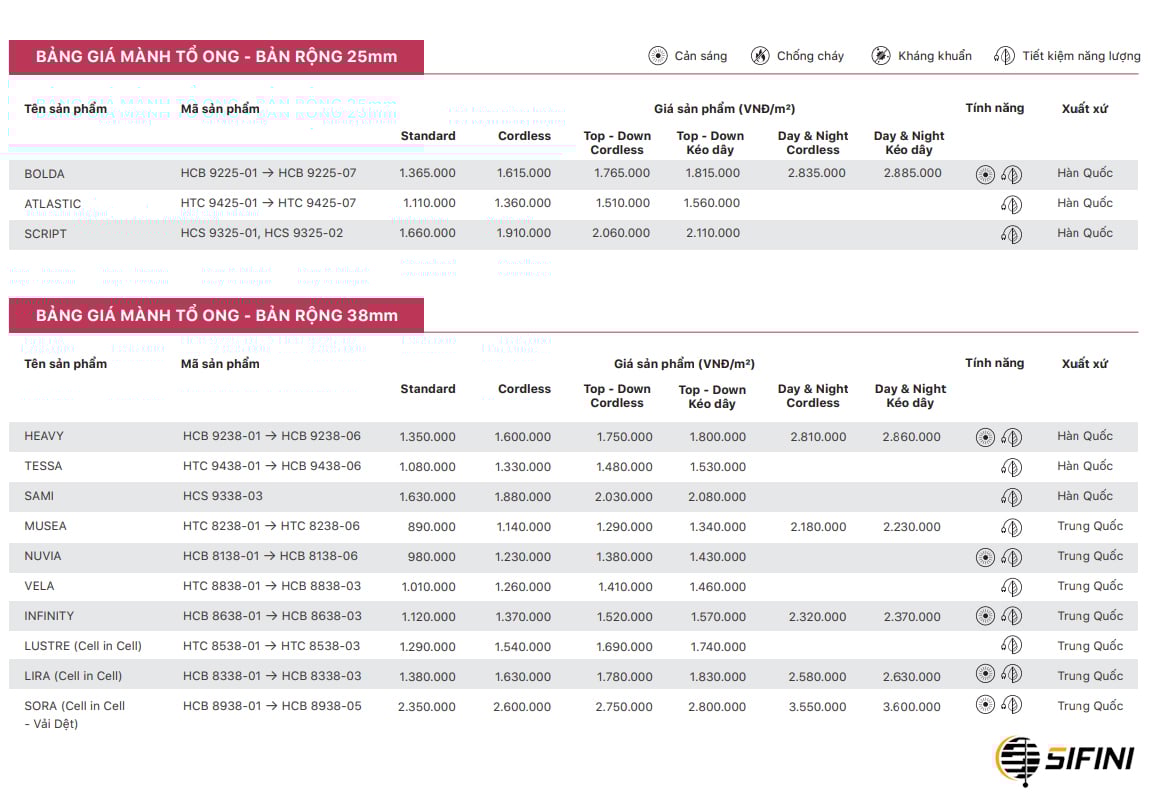1150x800 pixels.
Task: Click the HEAVY product name
Action: (44, 436)
